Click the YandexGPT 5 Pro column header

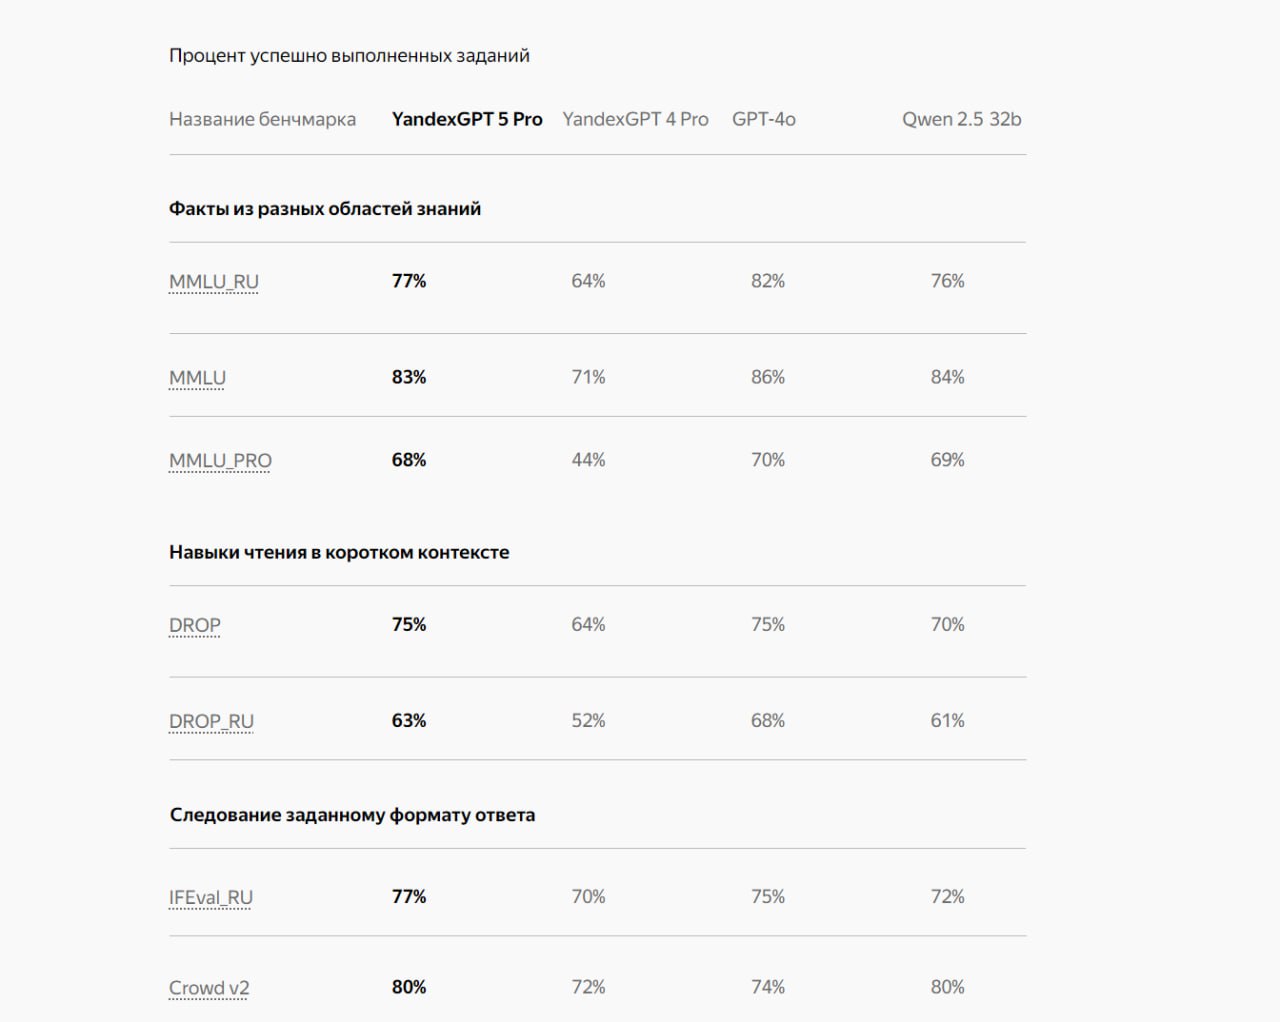point(467,119)
